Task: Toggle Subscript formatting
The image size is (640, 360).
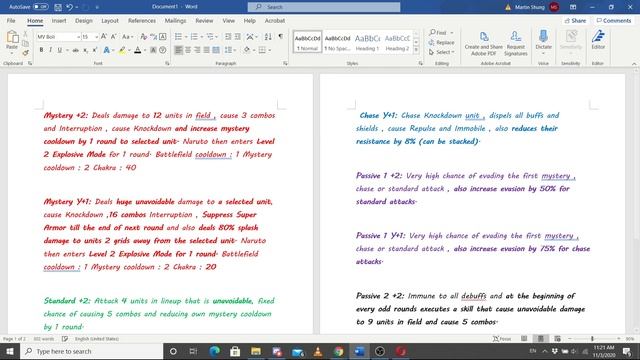Action: [85, 50]
